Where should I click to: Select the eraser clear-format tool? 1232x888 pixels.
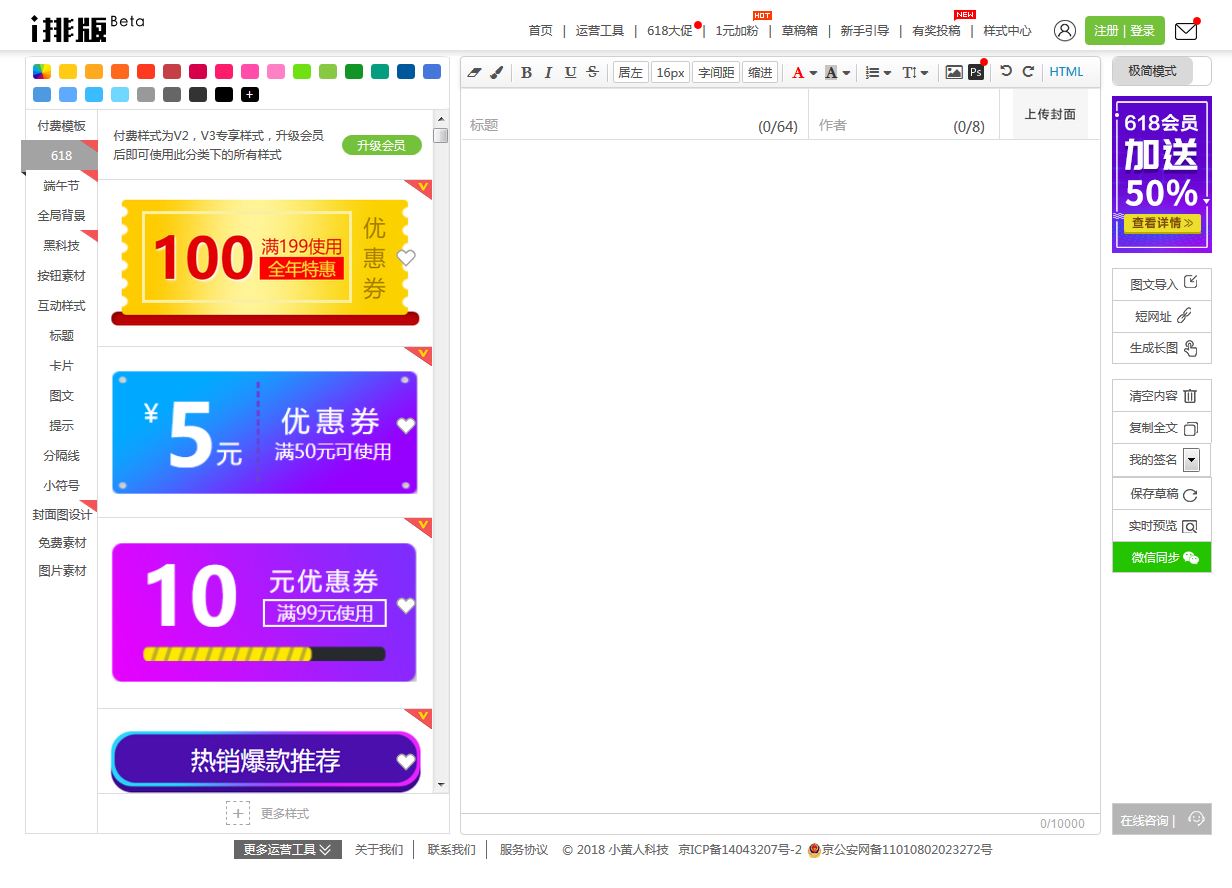click(x=475, y=72)
